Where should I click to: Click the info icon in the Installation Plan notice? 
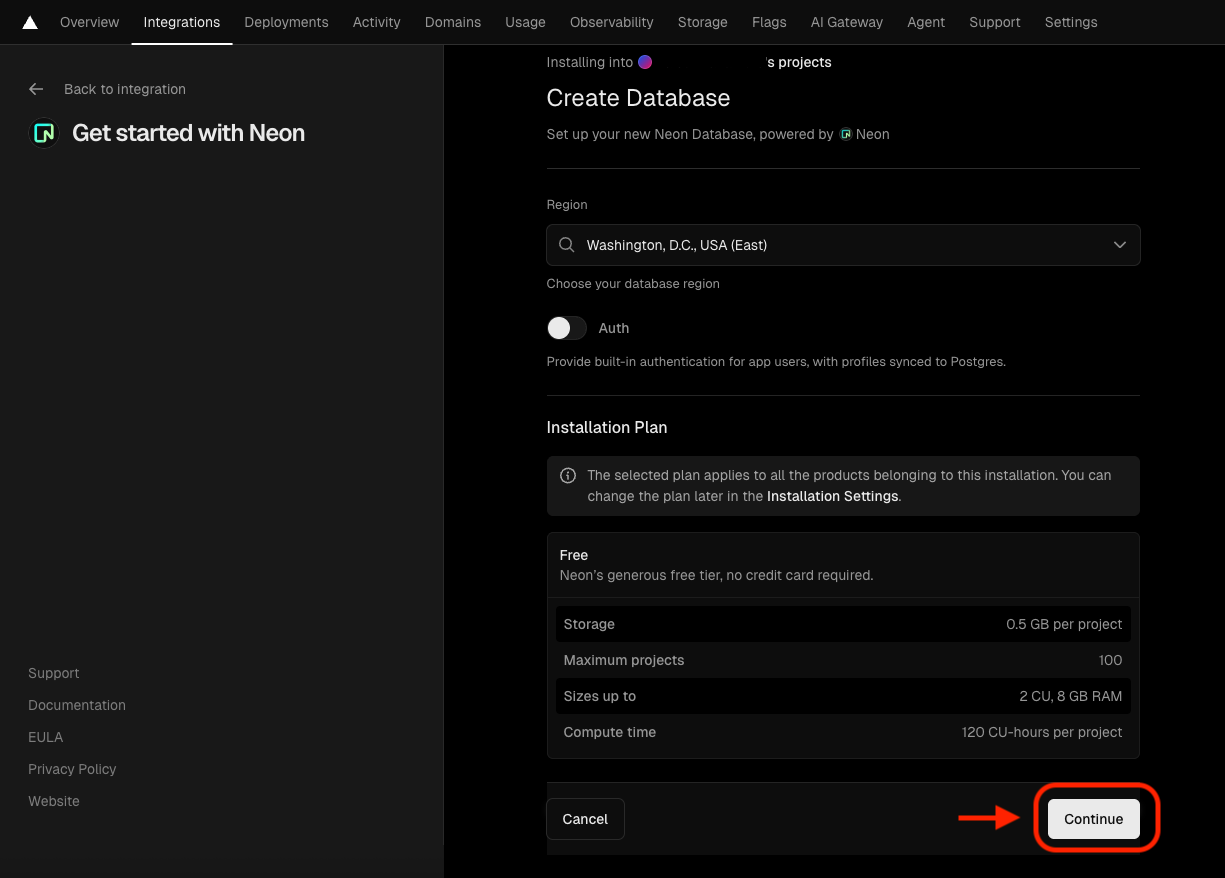(569, 475)
